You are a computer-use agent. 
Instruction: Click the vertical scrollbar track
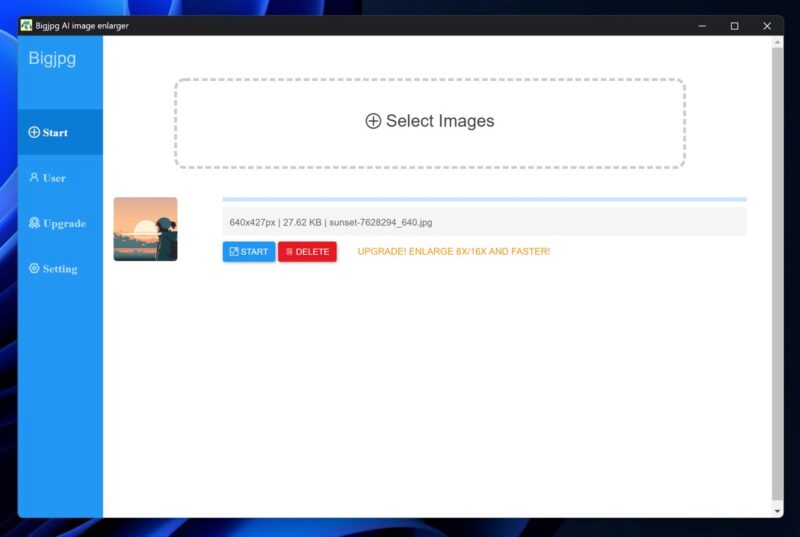click(777, 275)
